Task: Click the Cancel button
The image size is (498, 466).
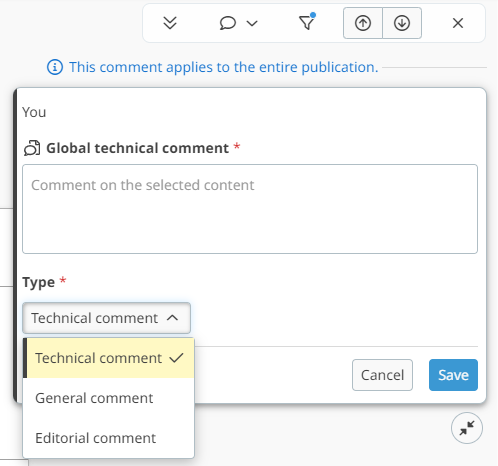Action: click(x=382, y=375)
